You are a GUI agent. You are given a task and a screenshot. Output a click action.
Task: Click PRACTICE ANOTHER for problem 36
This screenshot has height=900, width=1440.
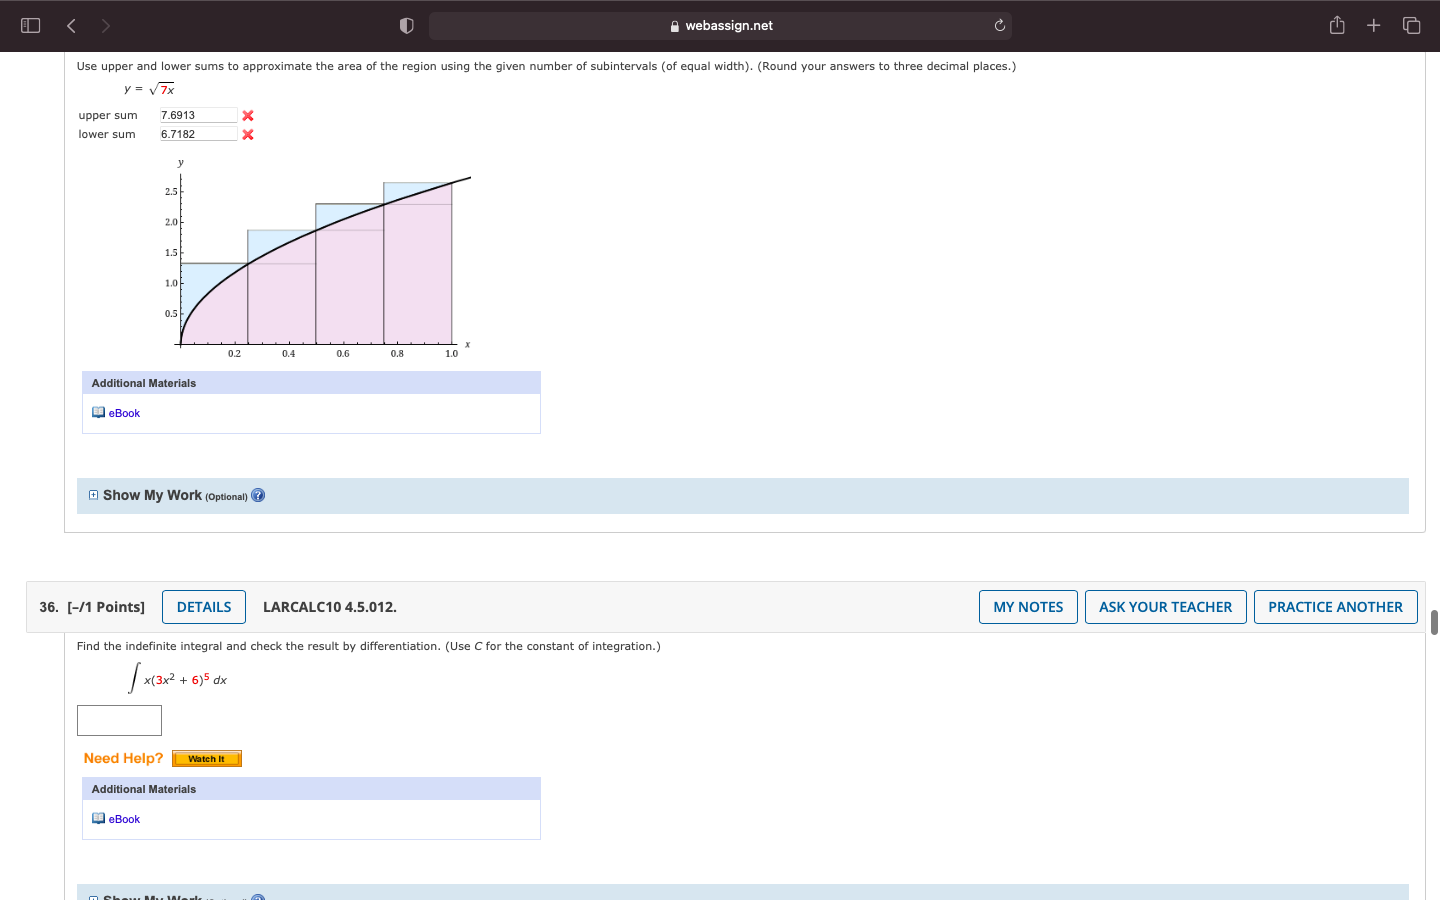point(1335,606)
